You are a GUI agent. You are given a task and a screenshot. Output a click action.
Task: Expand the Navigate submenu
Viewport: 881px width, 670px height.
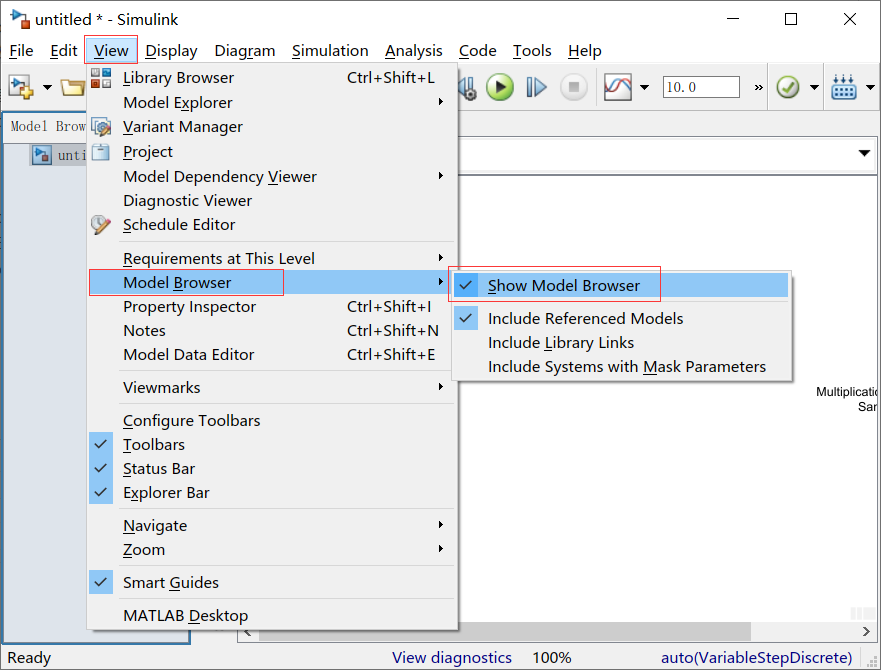(272, 526)
